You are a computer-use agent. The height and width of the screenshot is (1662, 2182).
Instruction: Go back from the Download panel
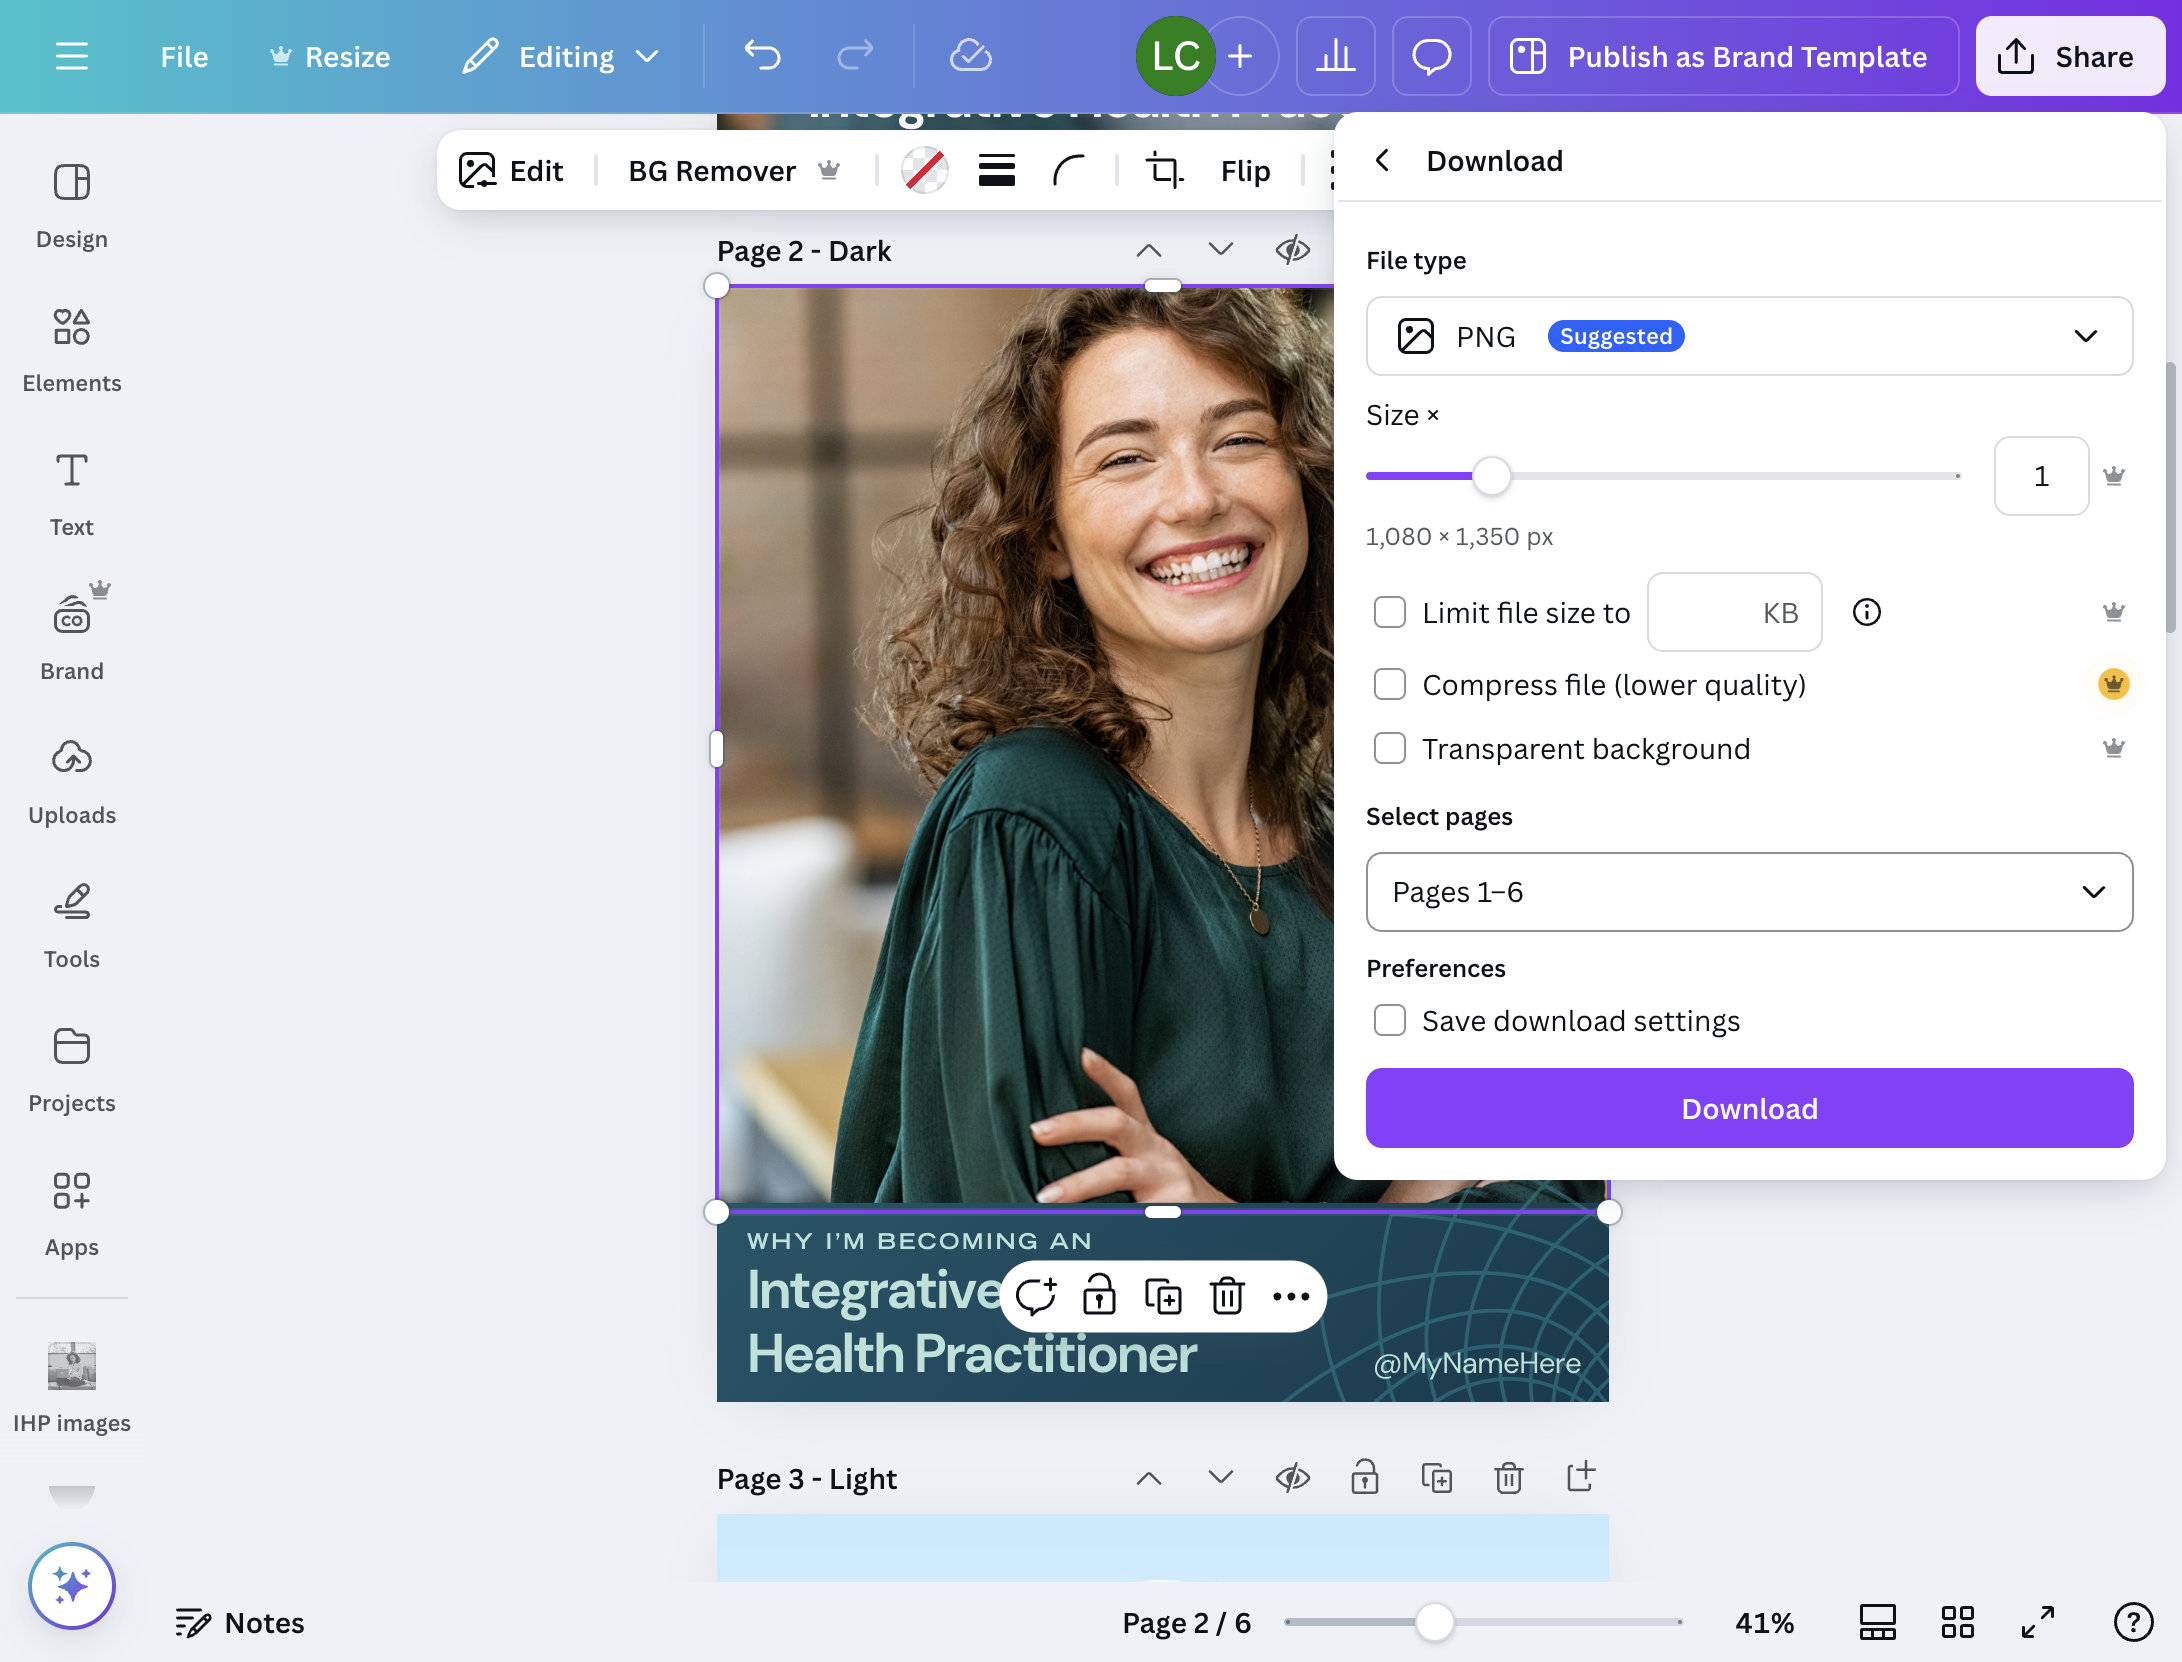[1382, 160]
